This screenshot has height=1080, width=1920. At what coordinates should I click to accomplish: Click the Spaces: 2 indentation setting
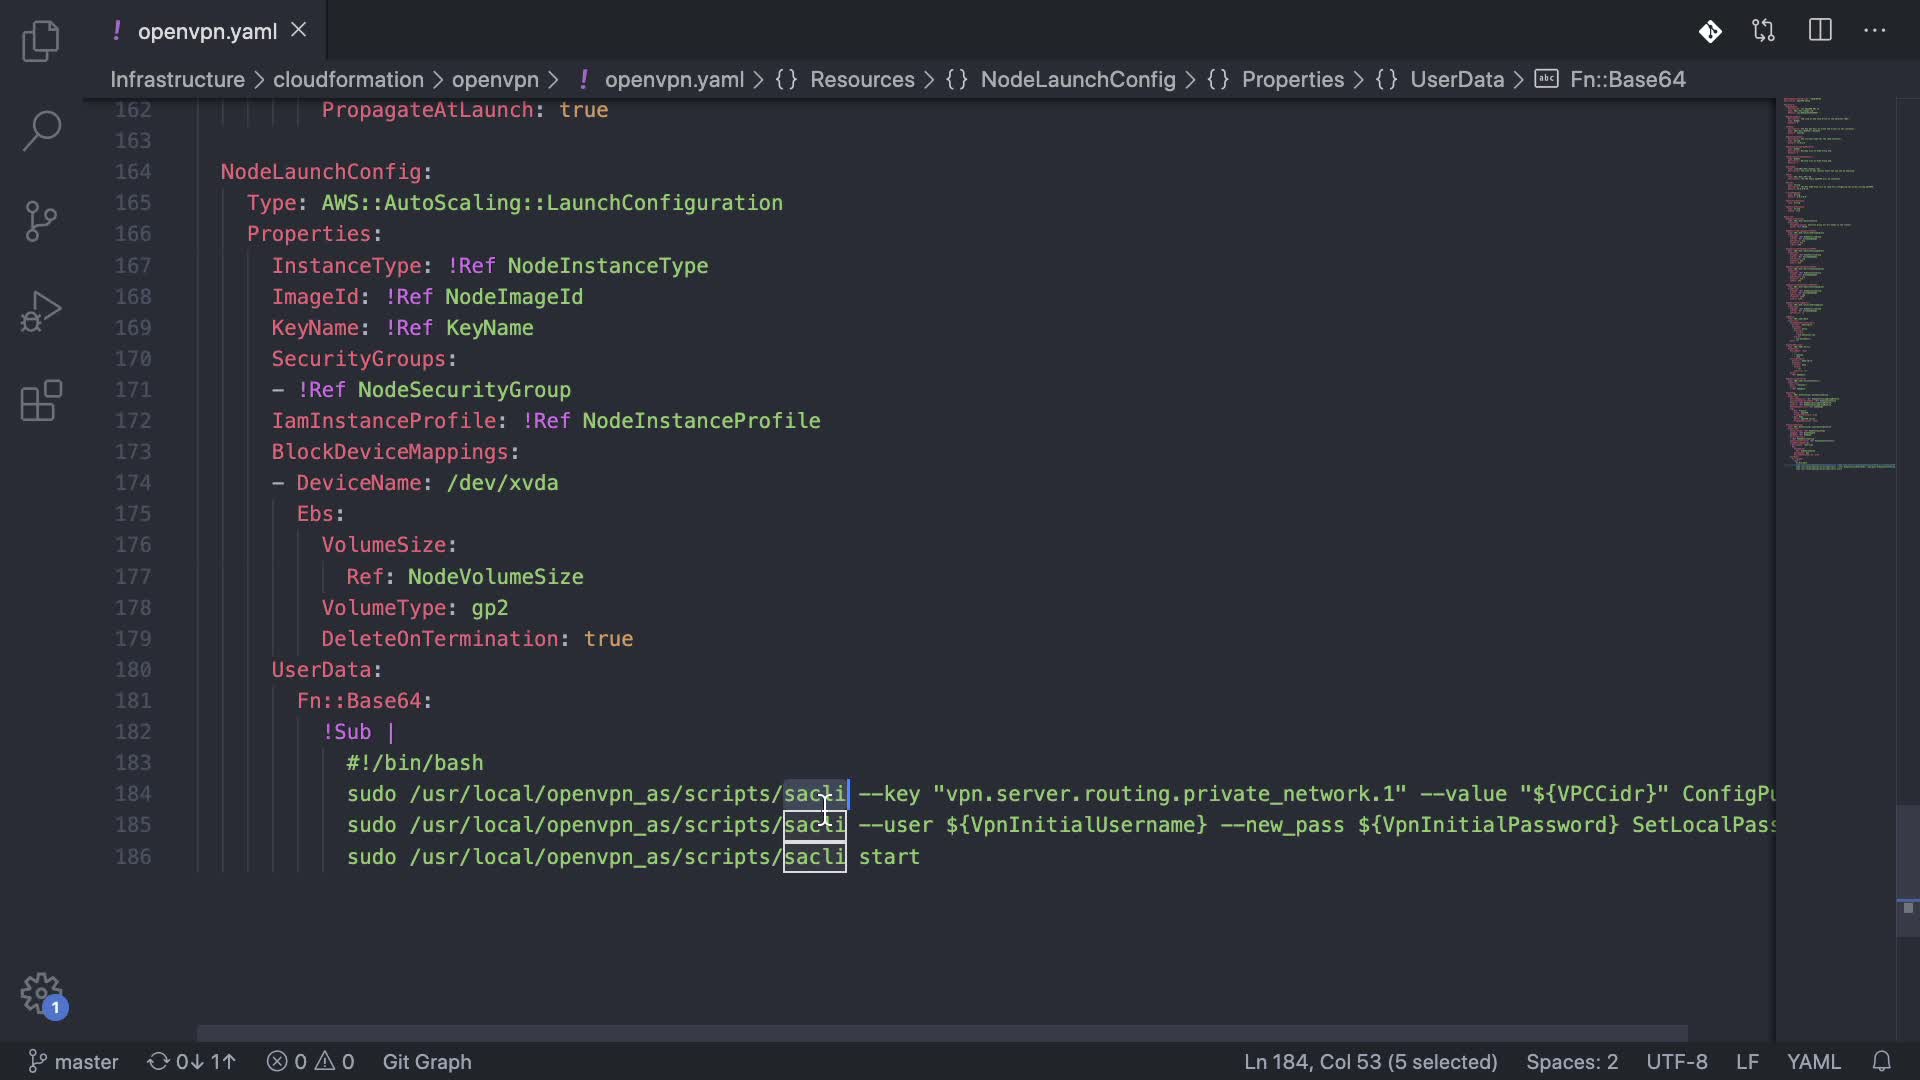[x=1571, y=1061]
